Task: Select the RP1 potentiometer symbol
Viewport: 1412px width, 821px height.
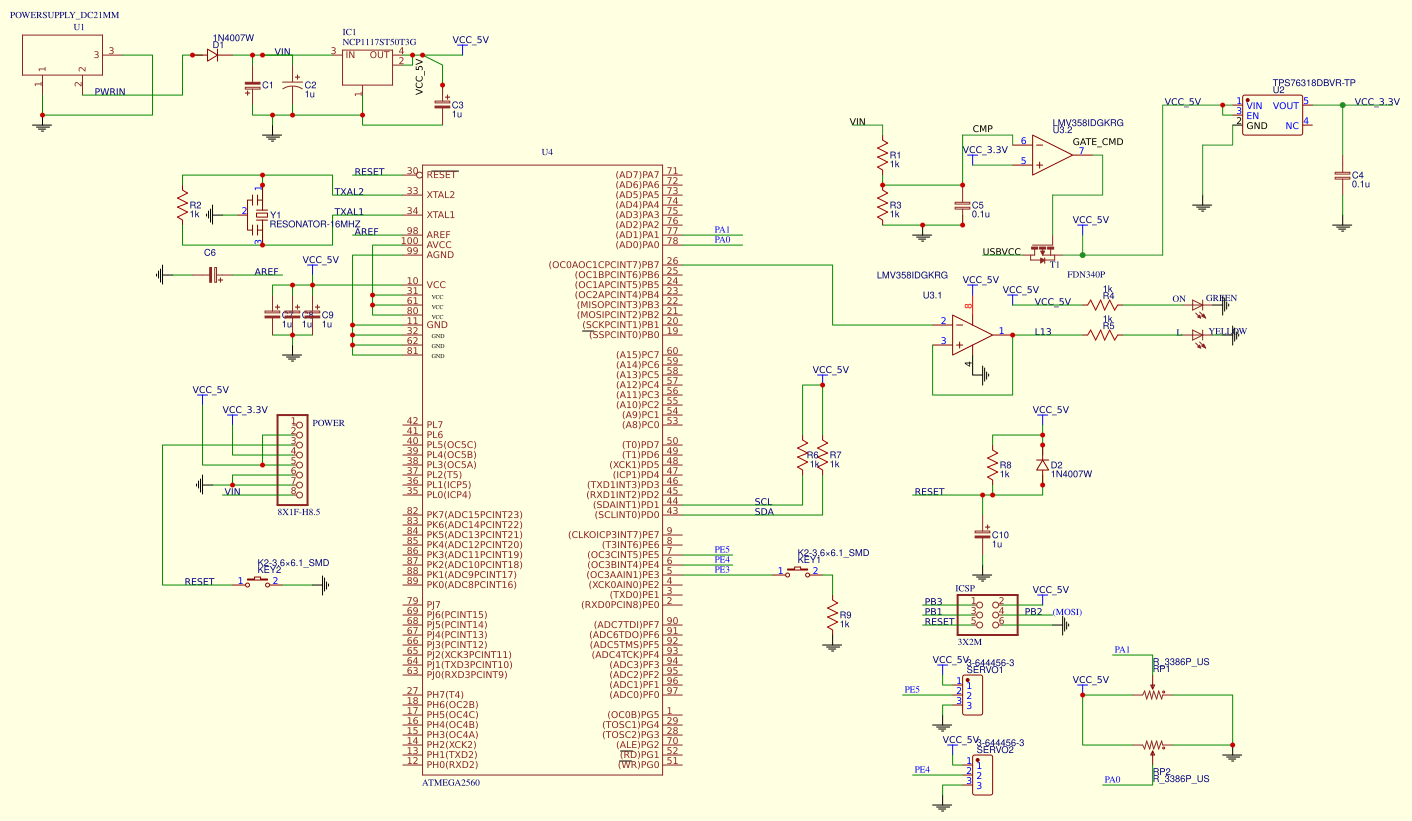Action: click(1154, 693)
